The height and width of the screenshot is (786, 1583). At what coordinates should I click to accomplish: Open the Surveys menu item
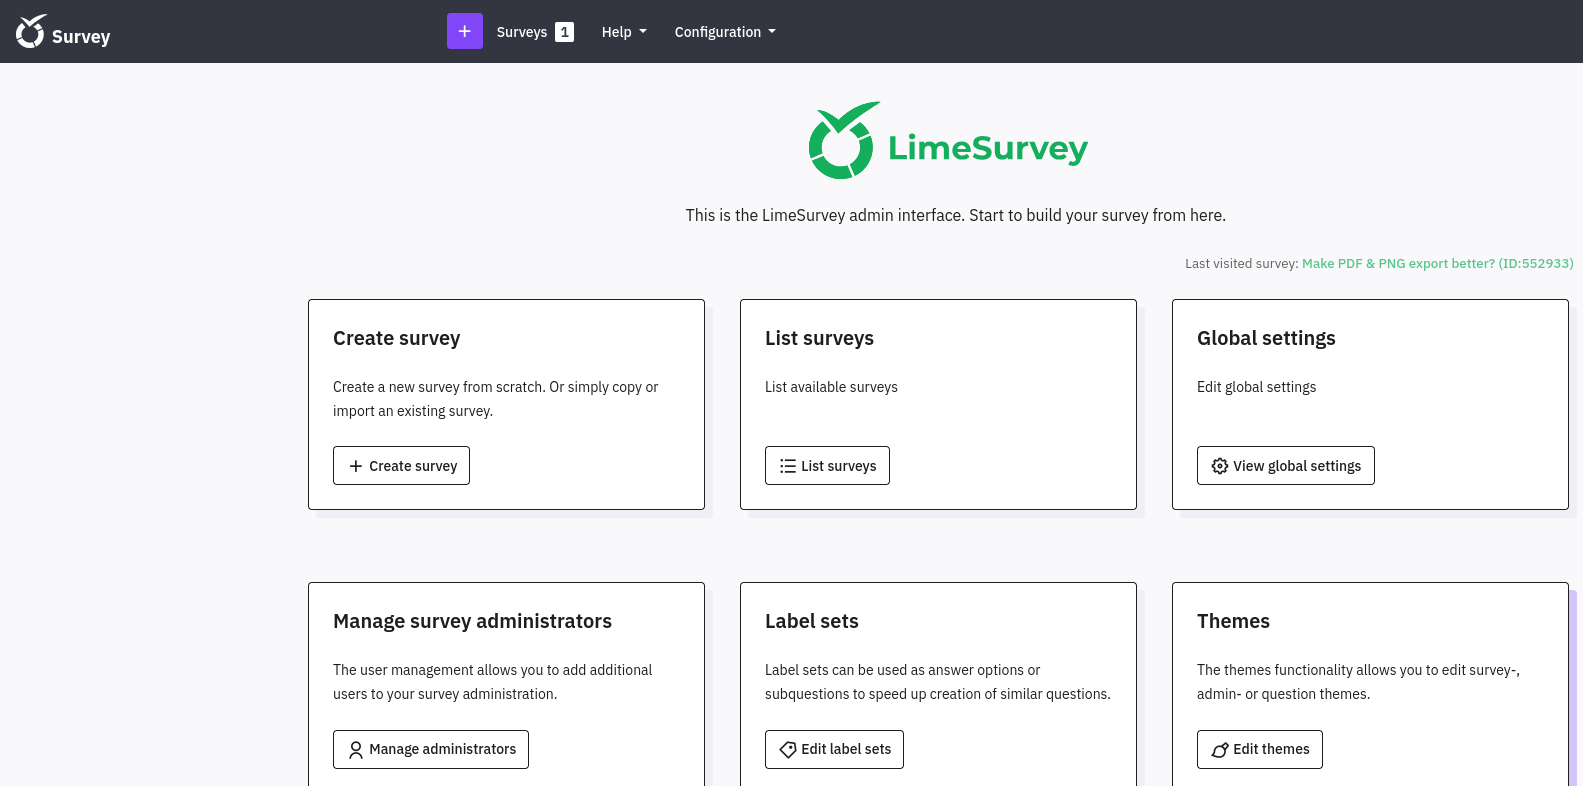coord(521,32)
